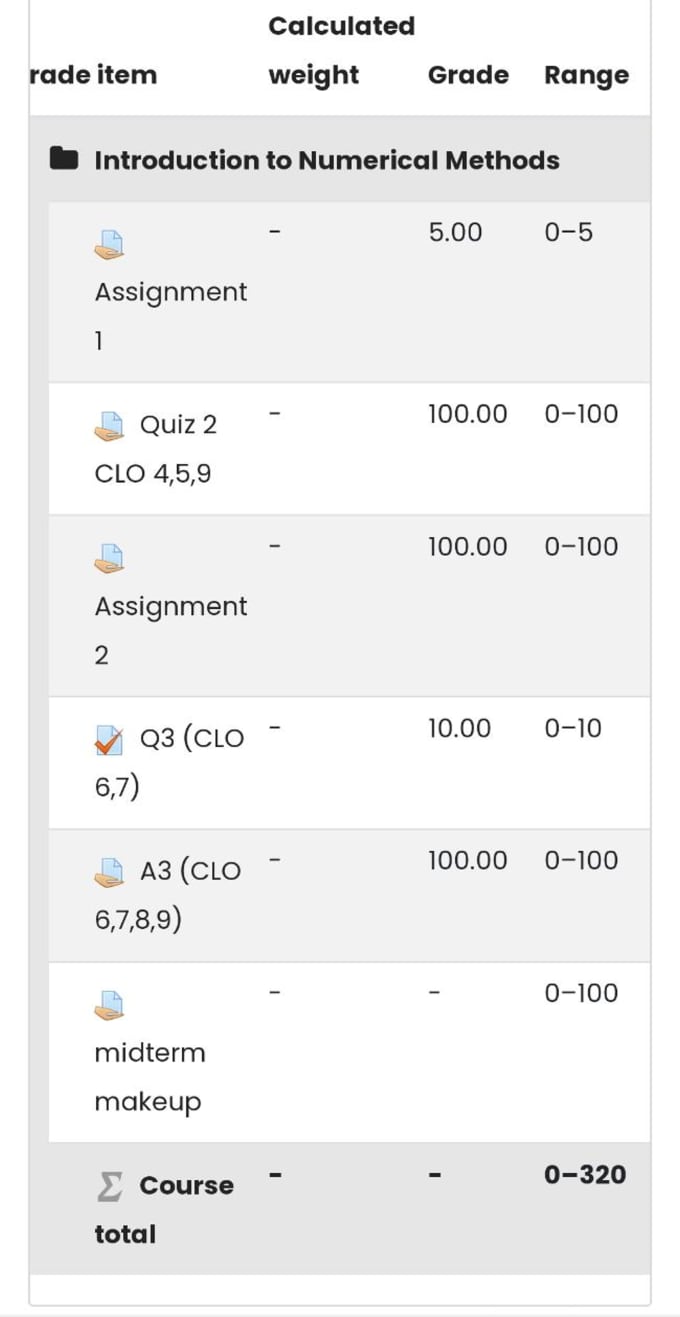Open A3 (CLO 6,7,8,9) link

(x=168, y=895)
